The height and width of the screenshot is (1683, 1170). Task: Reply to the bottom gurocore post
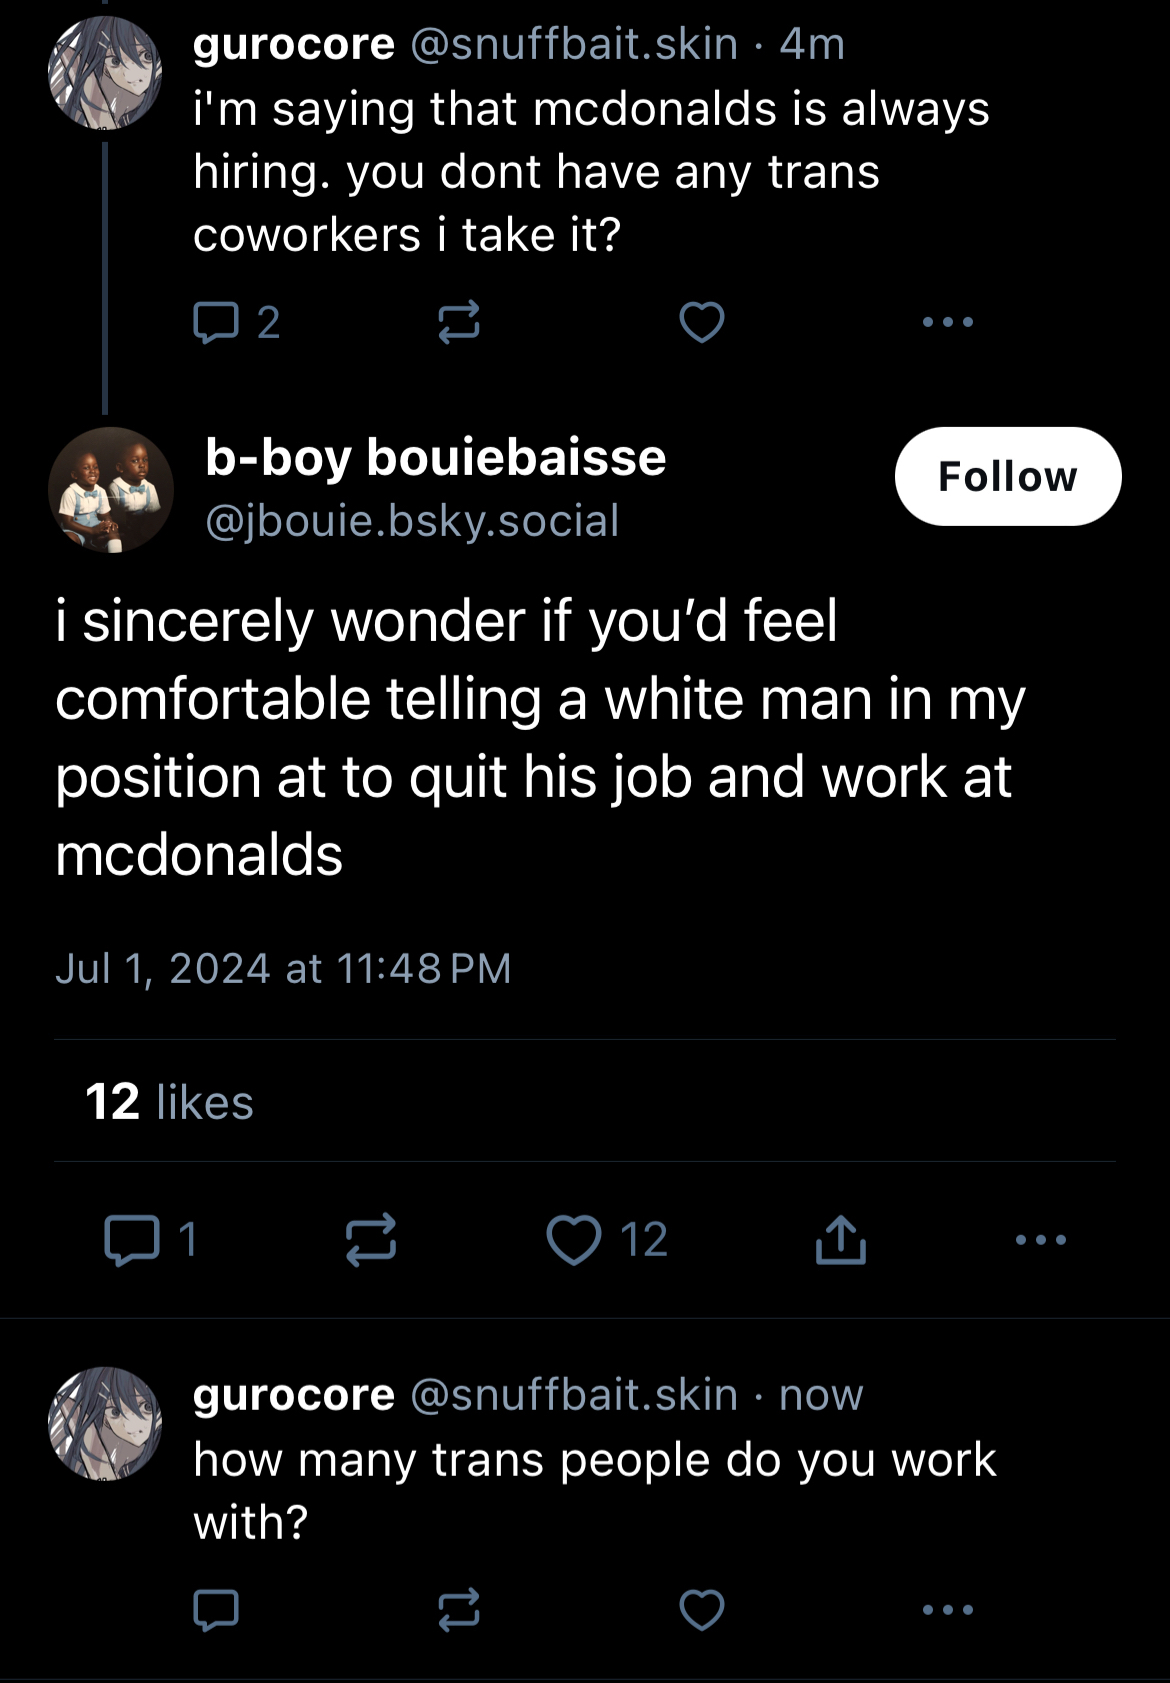pyautogui.click(x=216, y=1610)
